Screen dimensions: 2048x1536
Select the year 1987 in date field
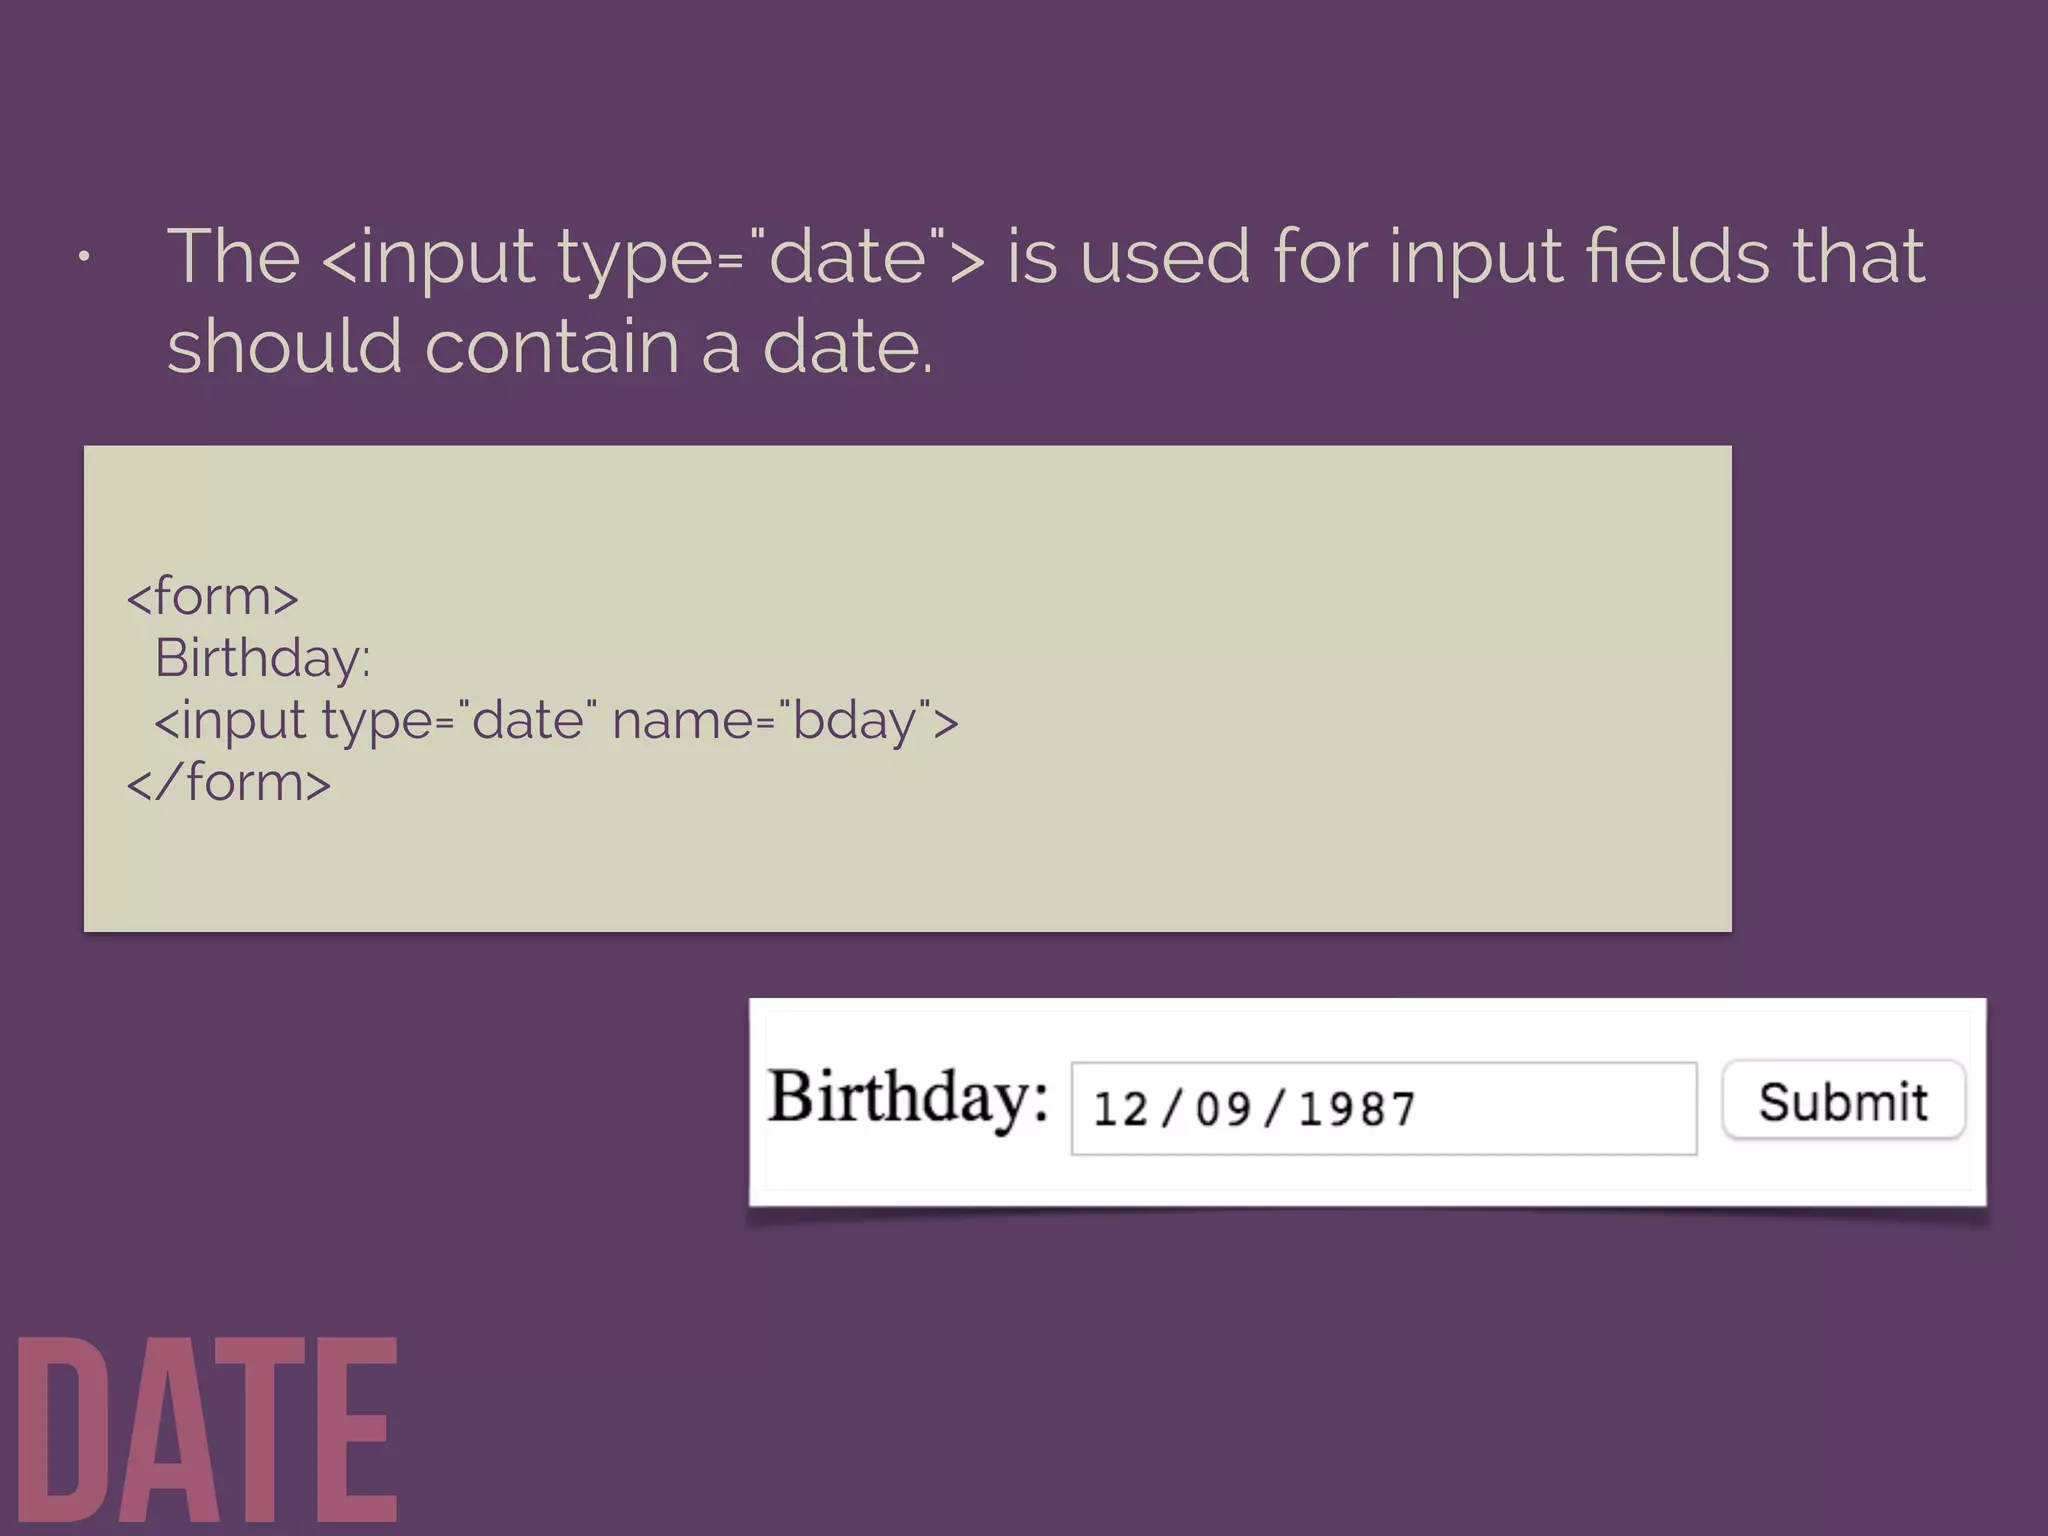(1357, 1109)
